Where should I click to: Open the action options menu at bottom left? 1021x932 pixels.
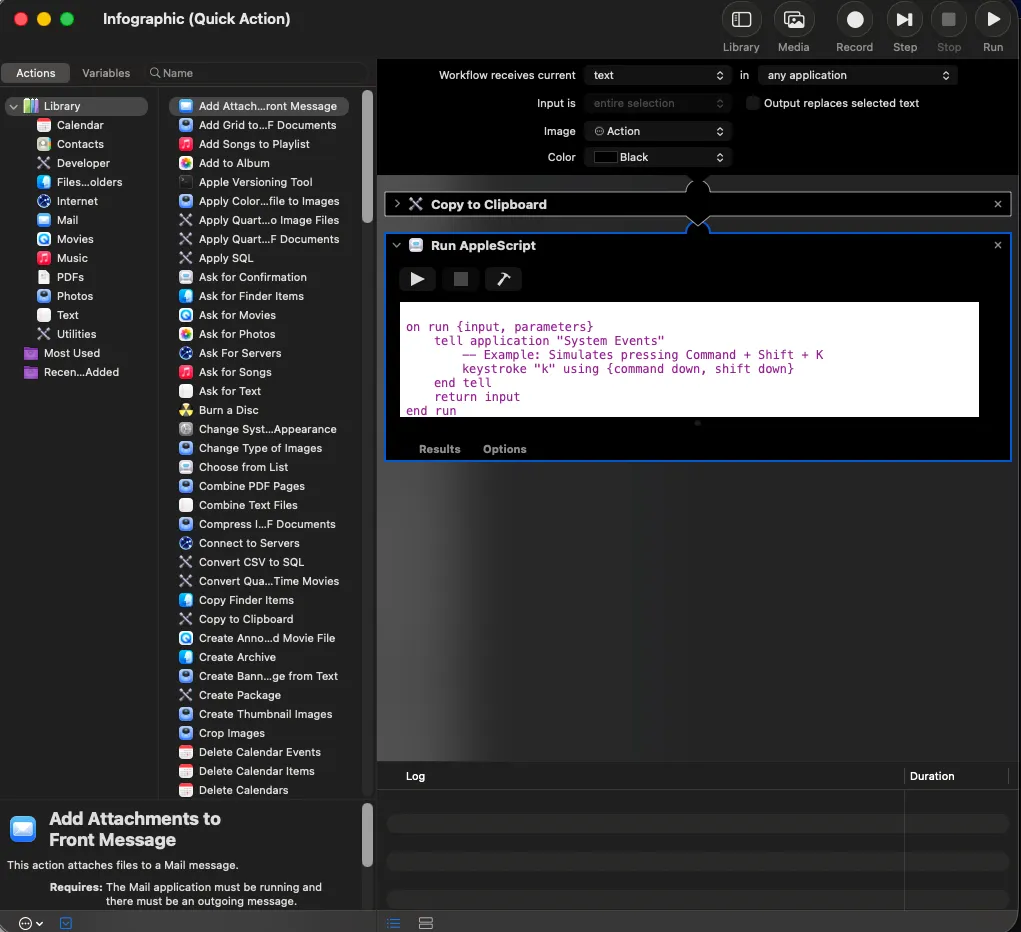click(x=31, y=923)
